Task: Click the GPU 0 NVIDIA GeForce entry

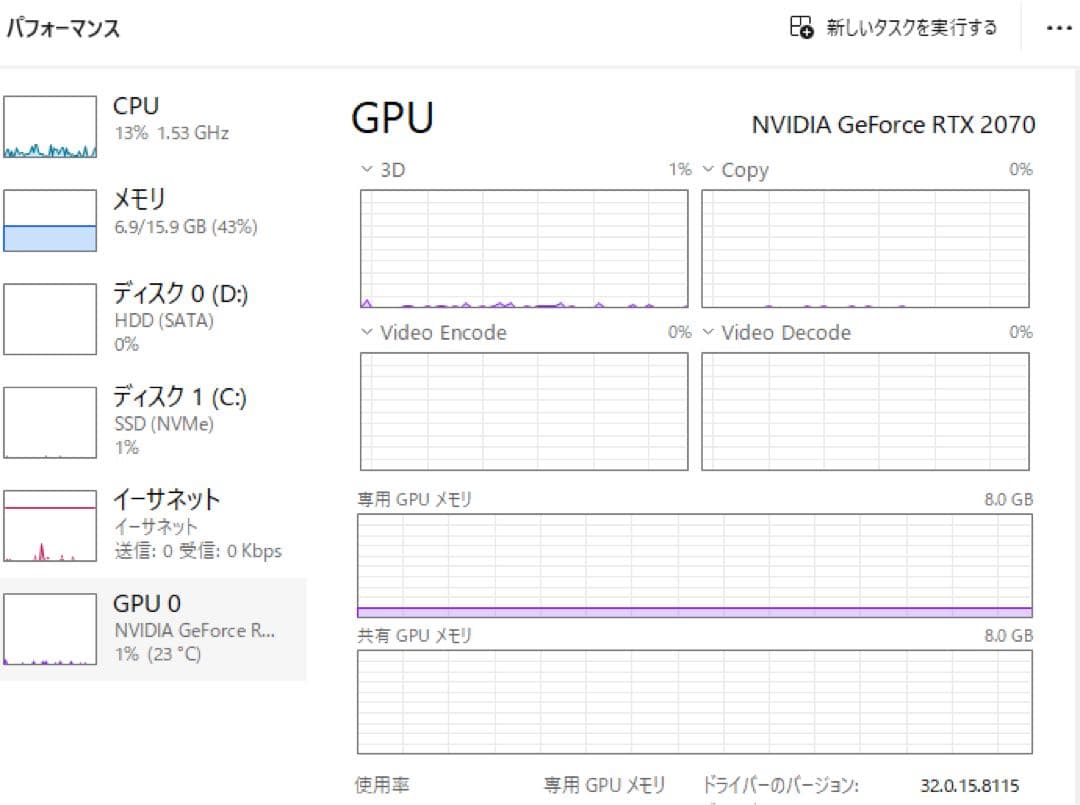Action: 193,629
